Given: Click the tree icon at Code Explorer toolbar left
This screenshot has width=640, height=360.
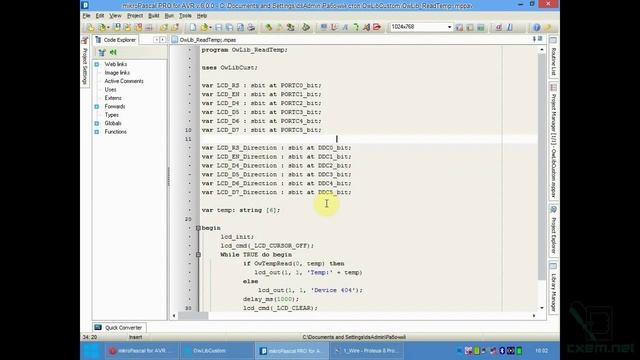Looking at the screenshot, I should [x=102, y=52].
